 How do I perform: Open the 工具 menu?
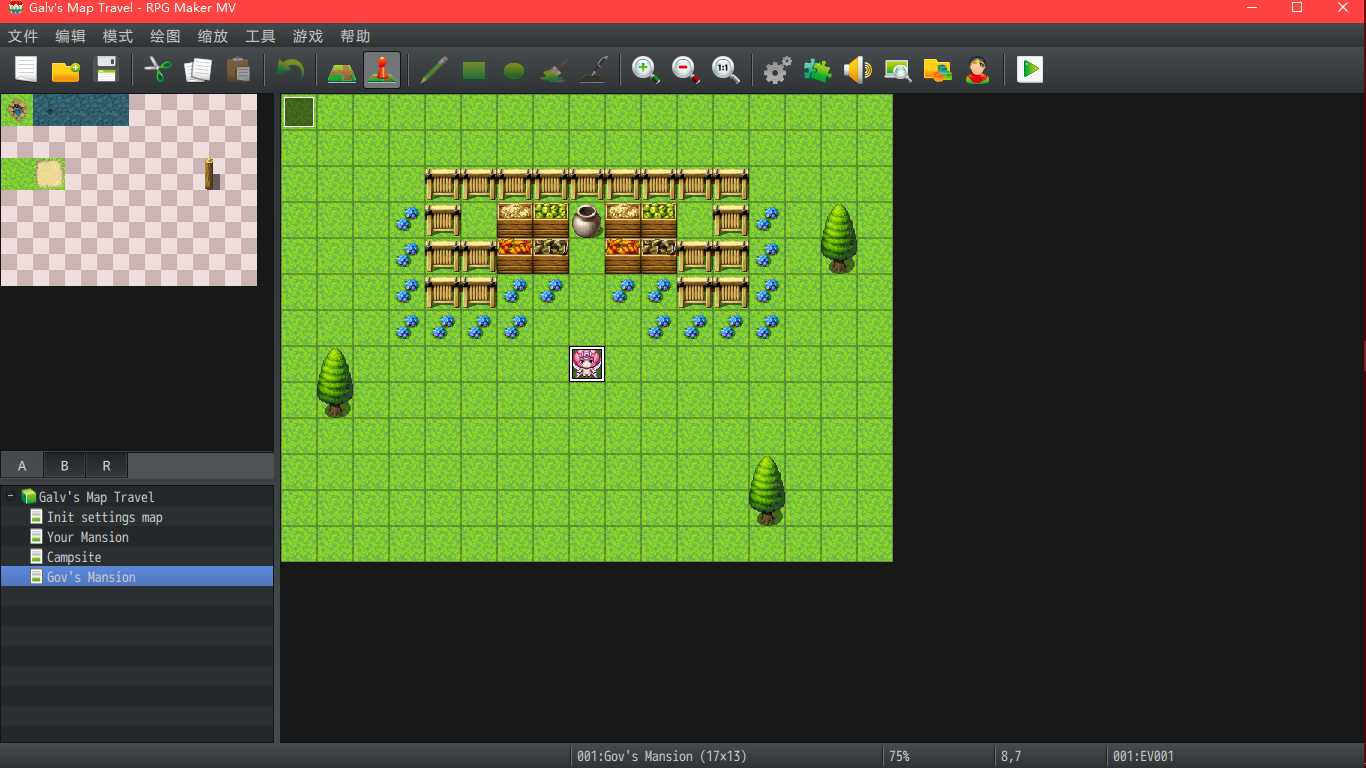point(260,36)
